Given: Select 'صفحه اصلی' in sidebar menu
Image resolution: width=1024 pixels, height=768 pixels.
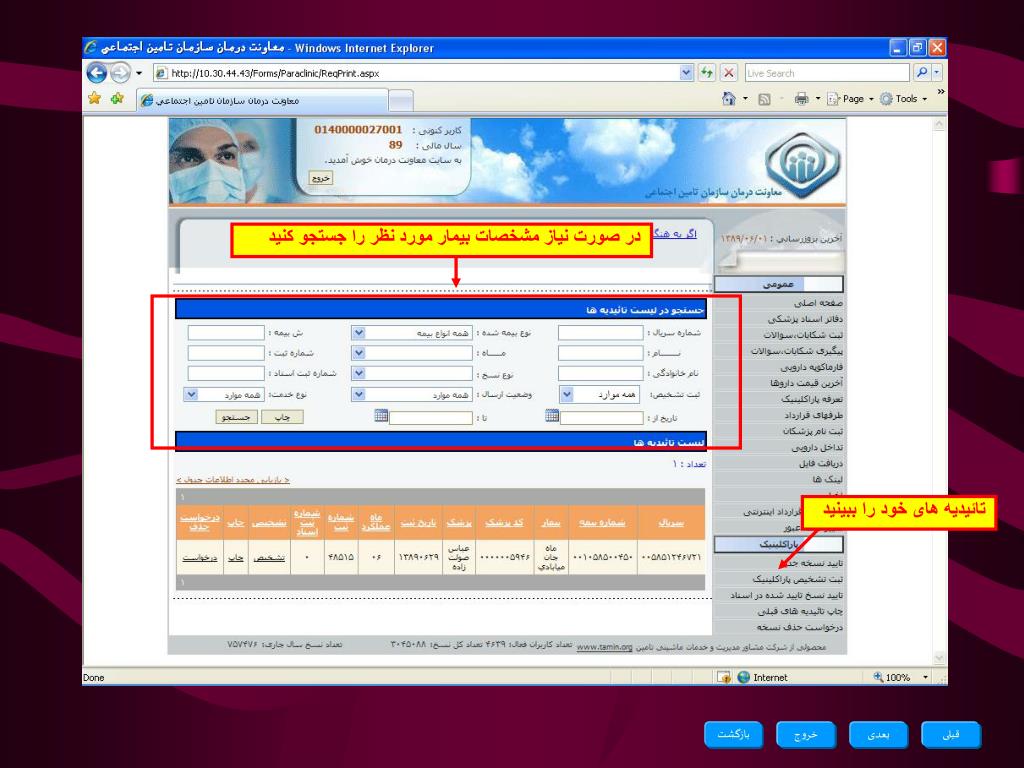Looking at the screenshot, I should 818,303.
